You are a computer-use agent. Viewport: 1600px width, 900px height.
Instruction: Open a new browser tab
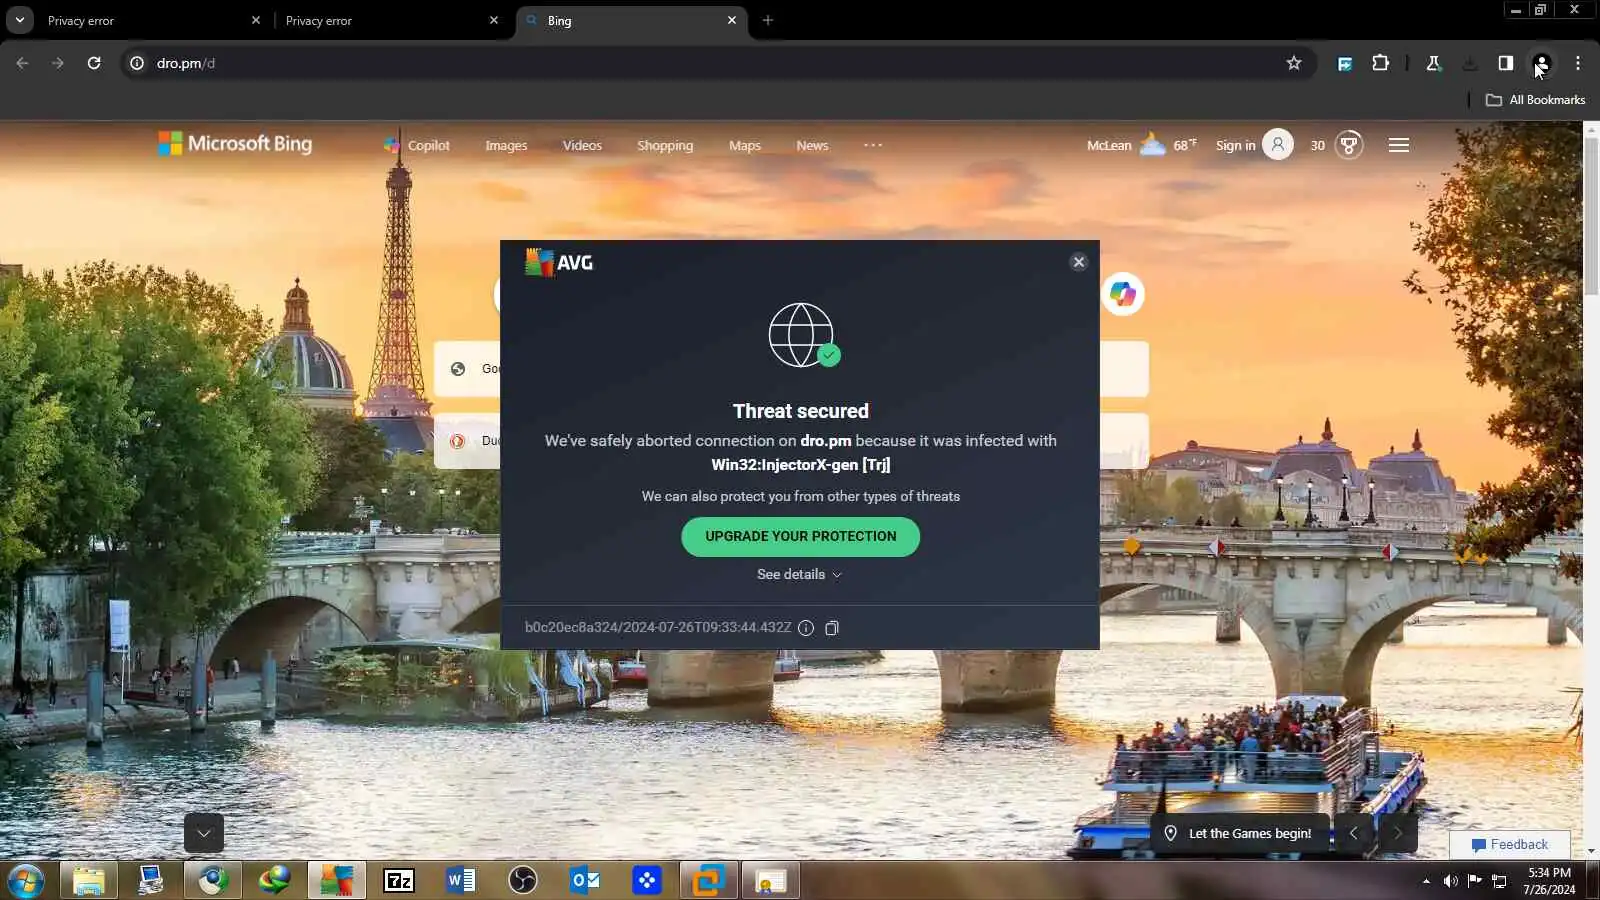[x=768, y=20]
